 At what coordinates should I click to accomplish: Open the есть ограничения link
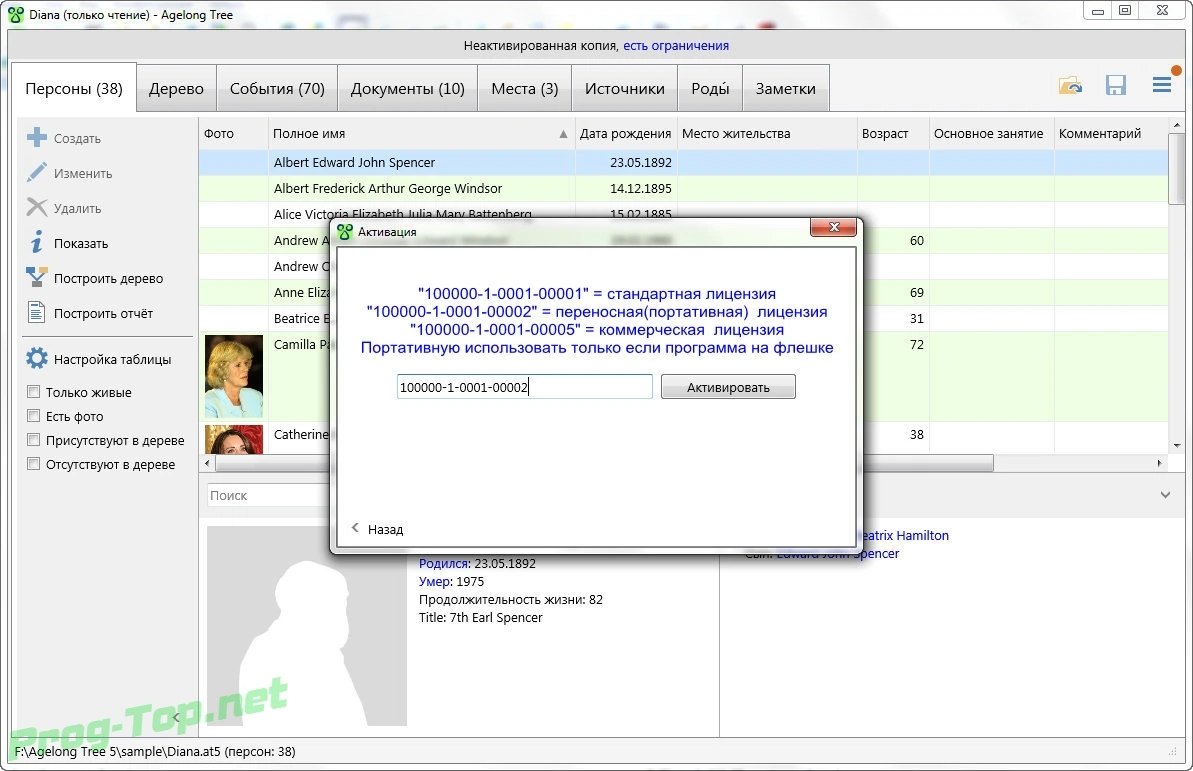[676, 46]
